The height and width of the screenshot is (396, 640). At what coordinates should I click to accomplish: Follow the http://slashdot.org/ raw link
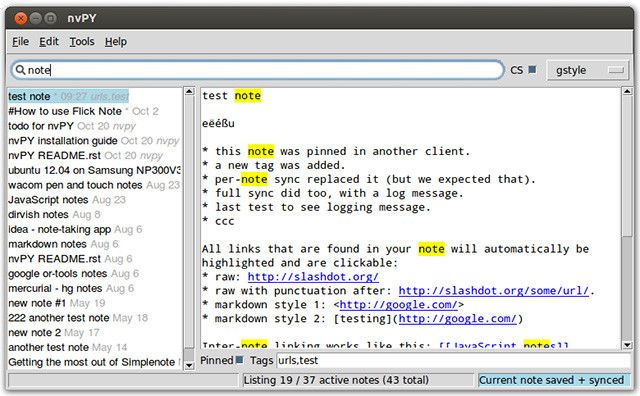click(313, 277)
